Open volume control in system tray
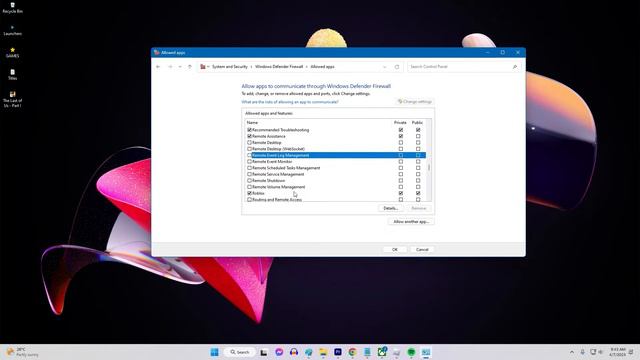The width and height of the screenshot is (640, 360). pyautogui.click(x=600, y=352)
